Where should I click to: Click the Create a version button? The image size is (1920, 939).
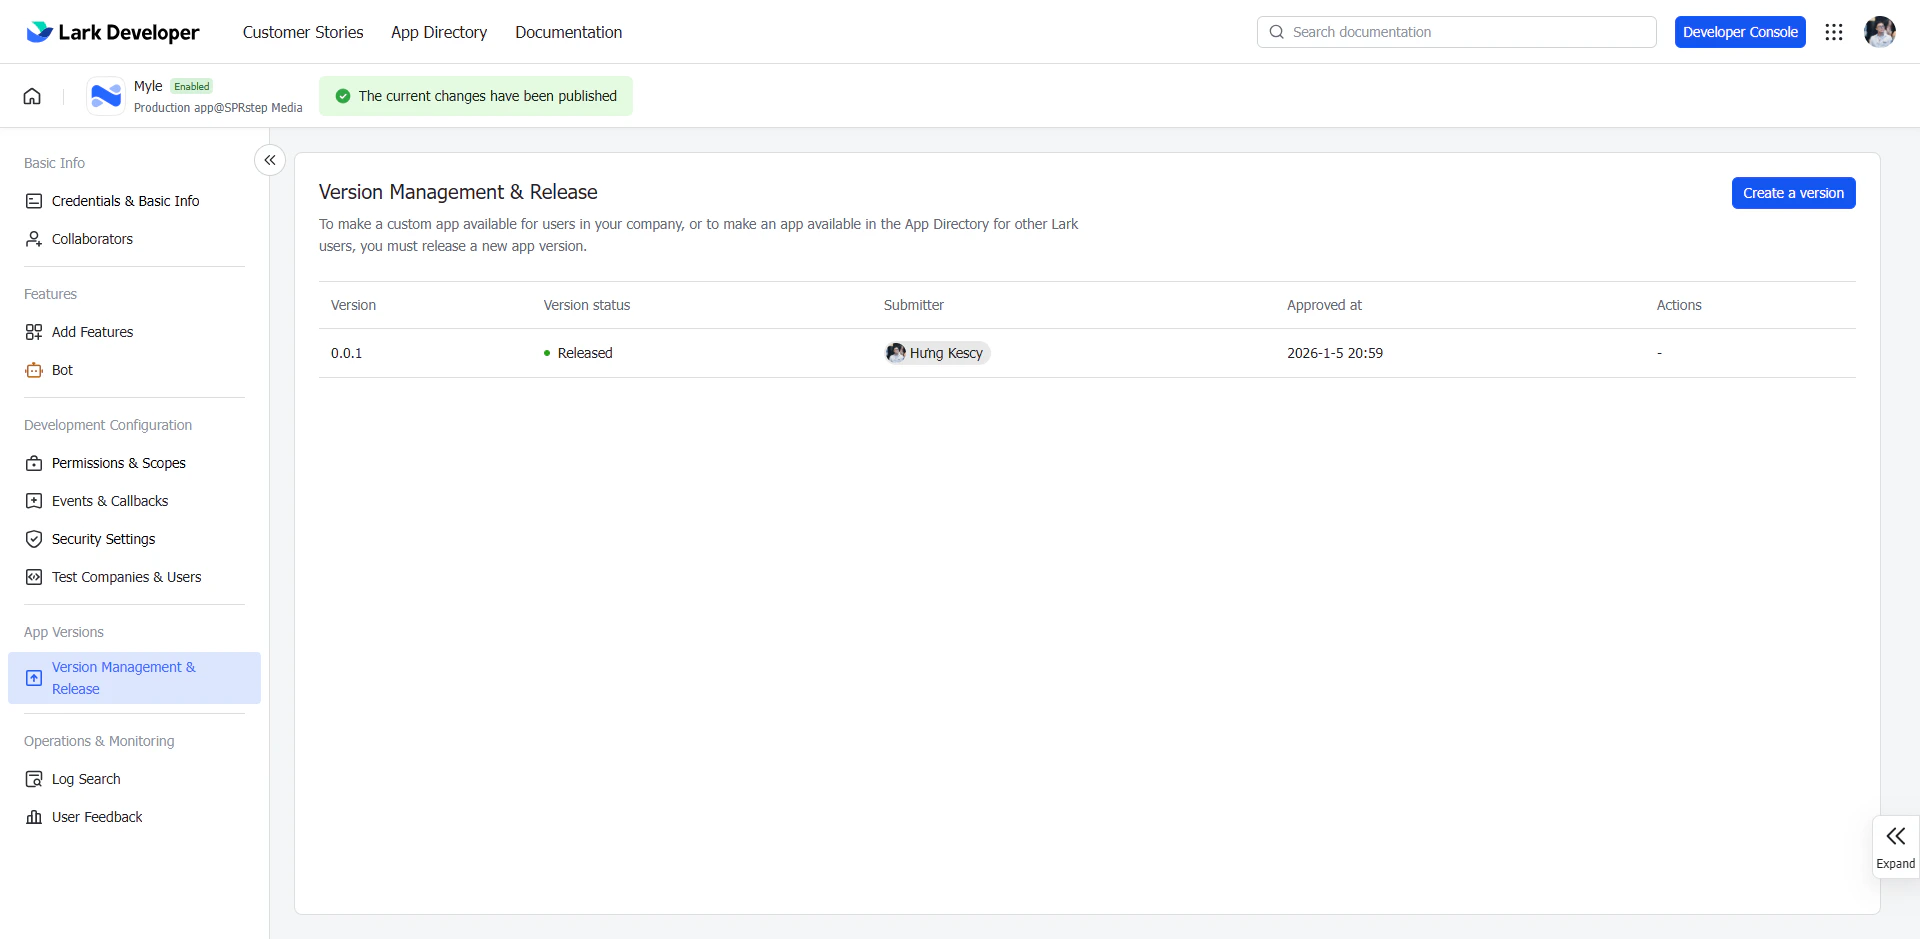(x=1793, y=192)
